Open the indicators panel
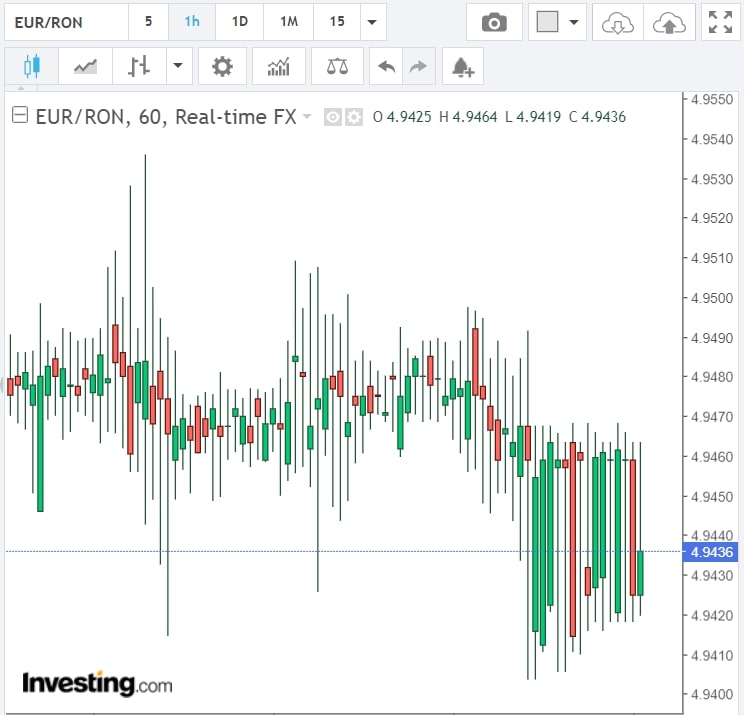Image resolution: width=744 pixels, height=715 pixels. (278, 67)
